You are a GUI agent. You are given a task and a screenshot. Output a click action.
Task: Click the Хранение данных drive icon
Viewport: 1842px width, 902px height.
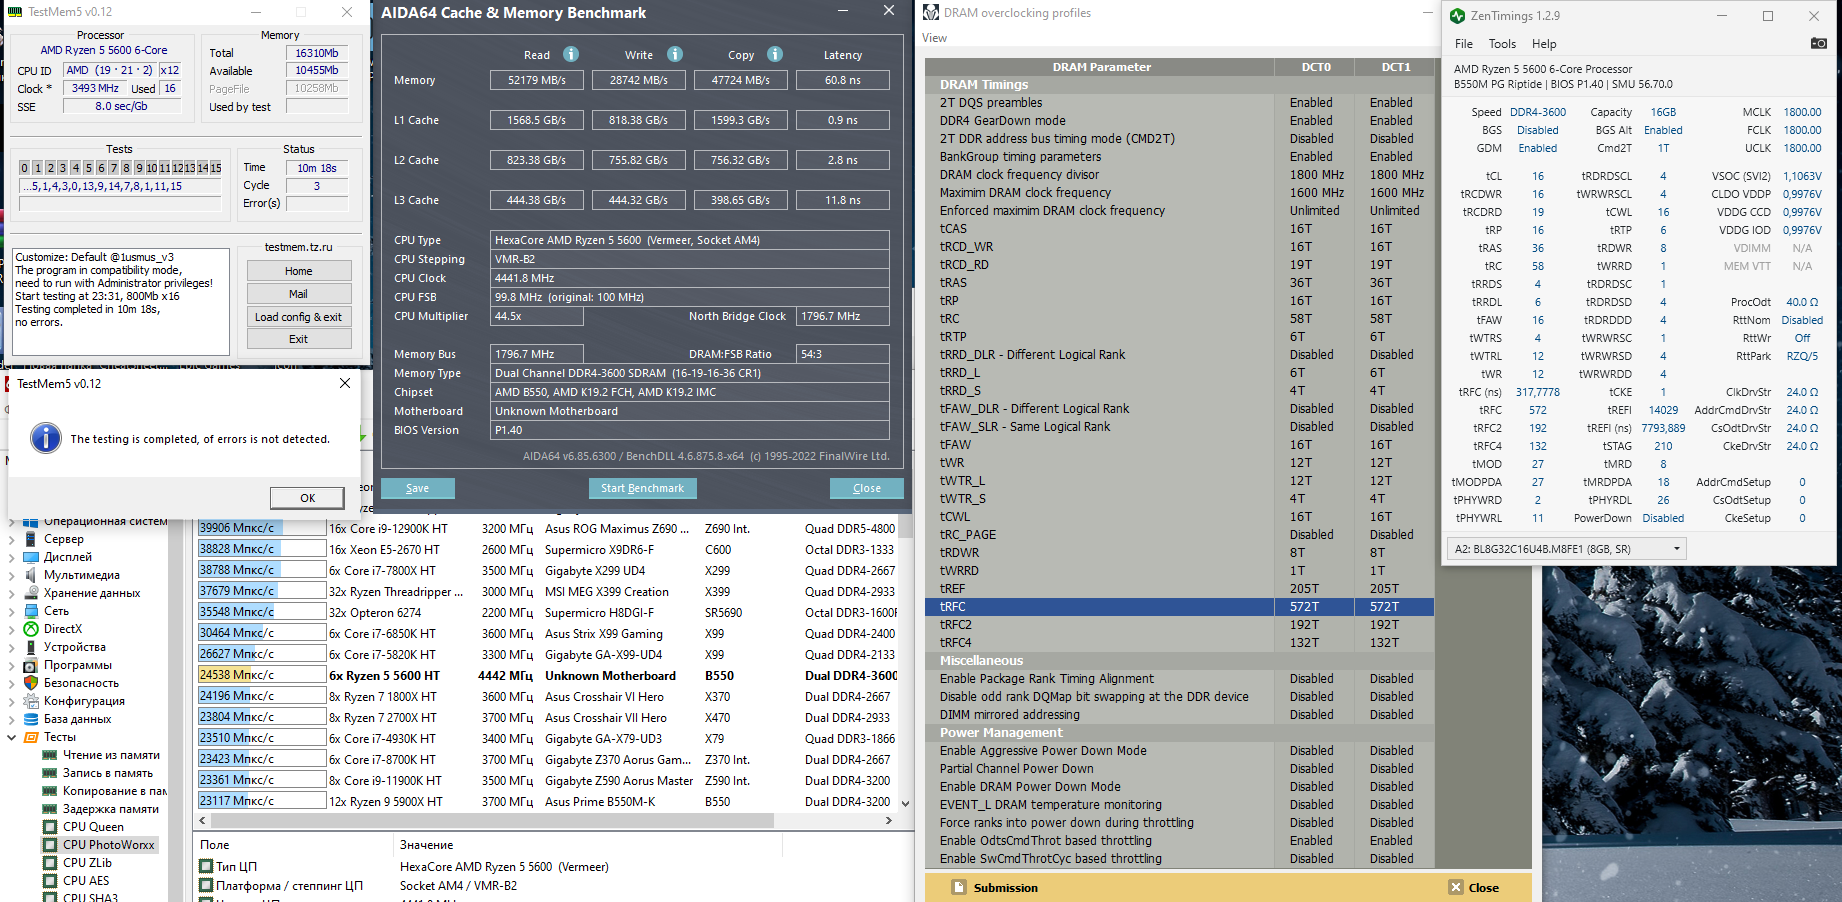pyautogui.click(x=31, y=593)
